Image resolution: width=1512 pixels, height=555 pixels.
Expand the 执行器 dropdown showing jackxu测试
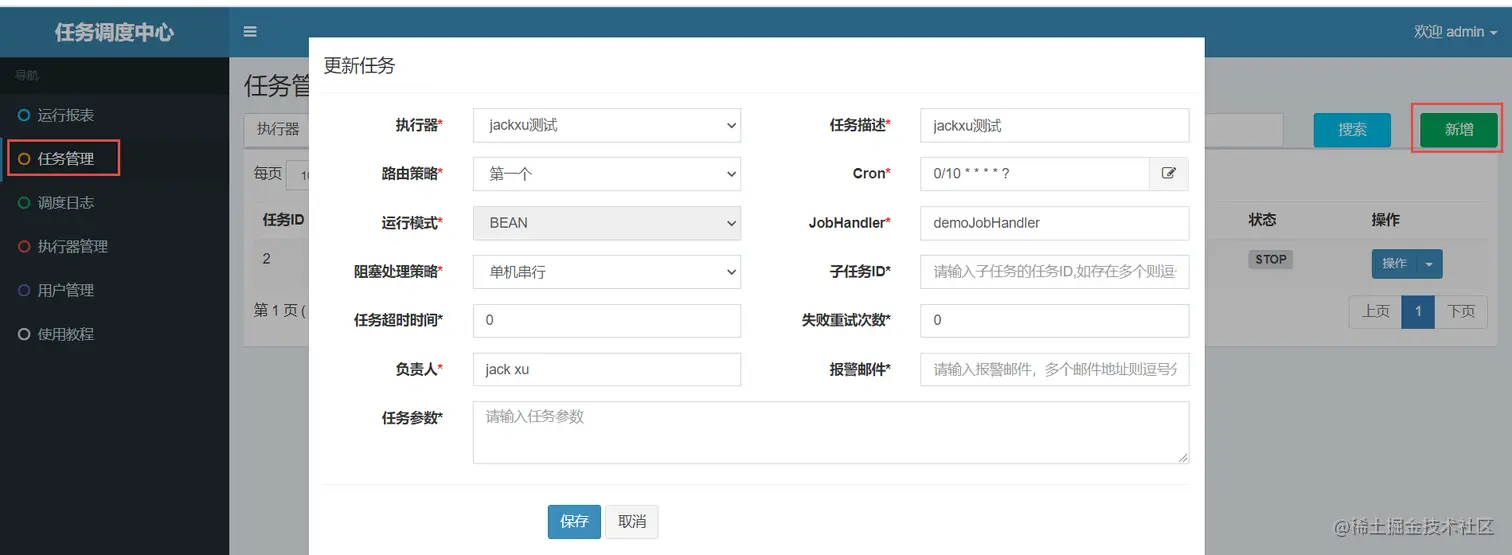point(607,125)
